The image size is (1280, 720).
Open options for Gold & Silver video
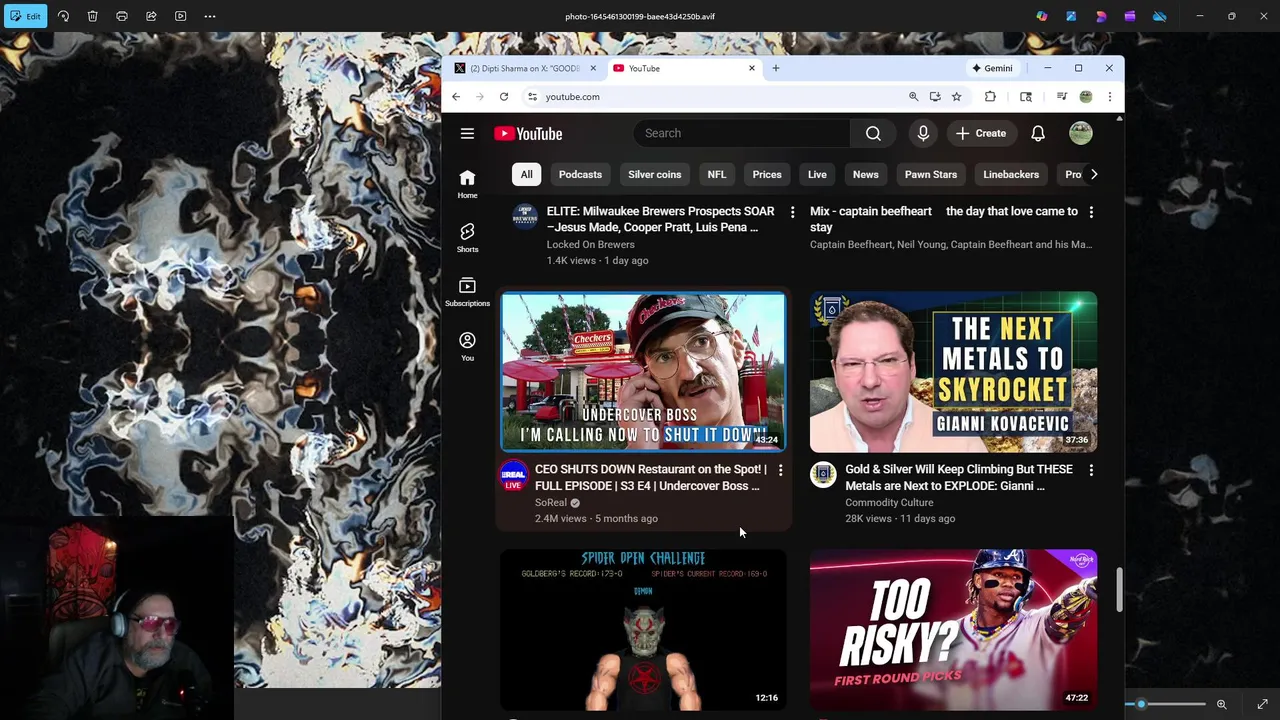(1091, 470)
